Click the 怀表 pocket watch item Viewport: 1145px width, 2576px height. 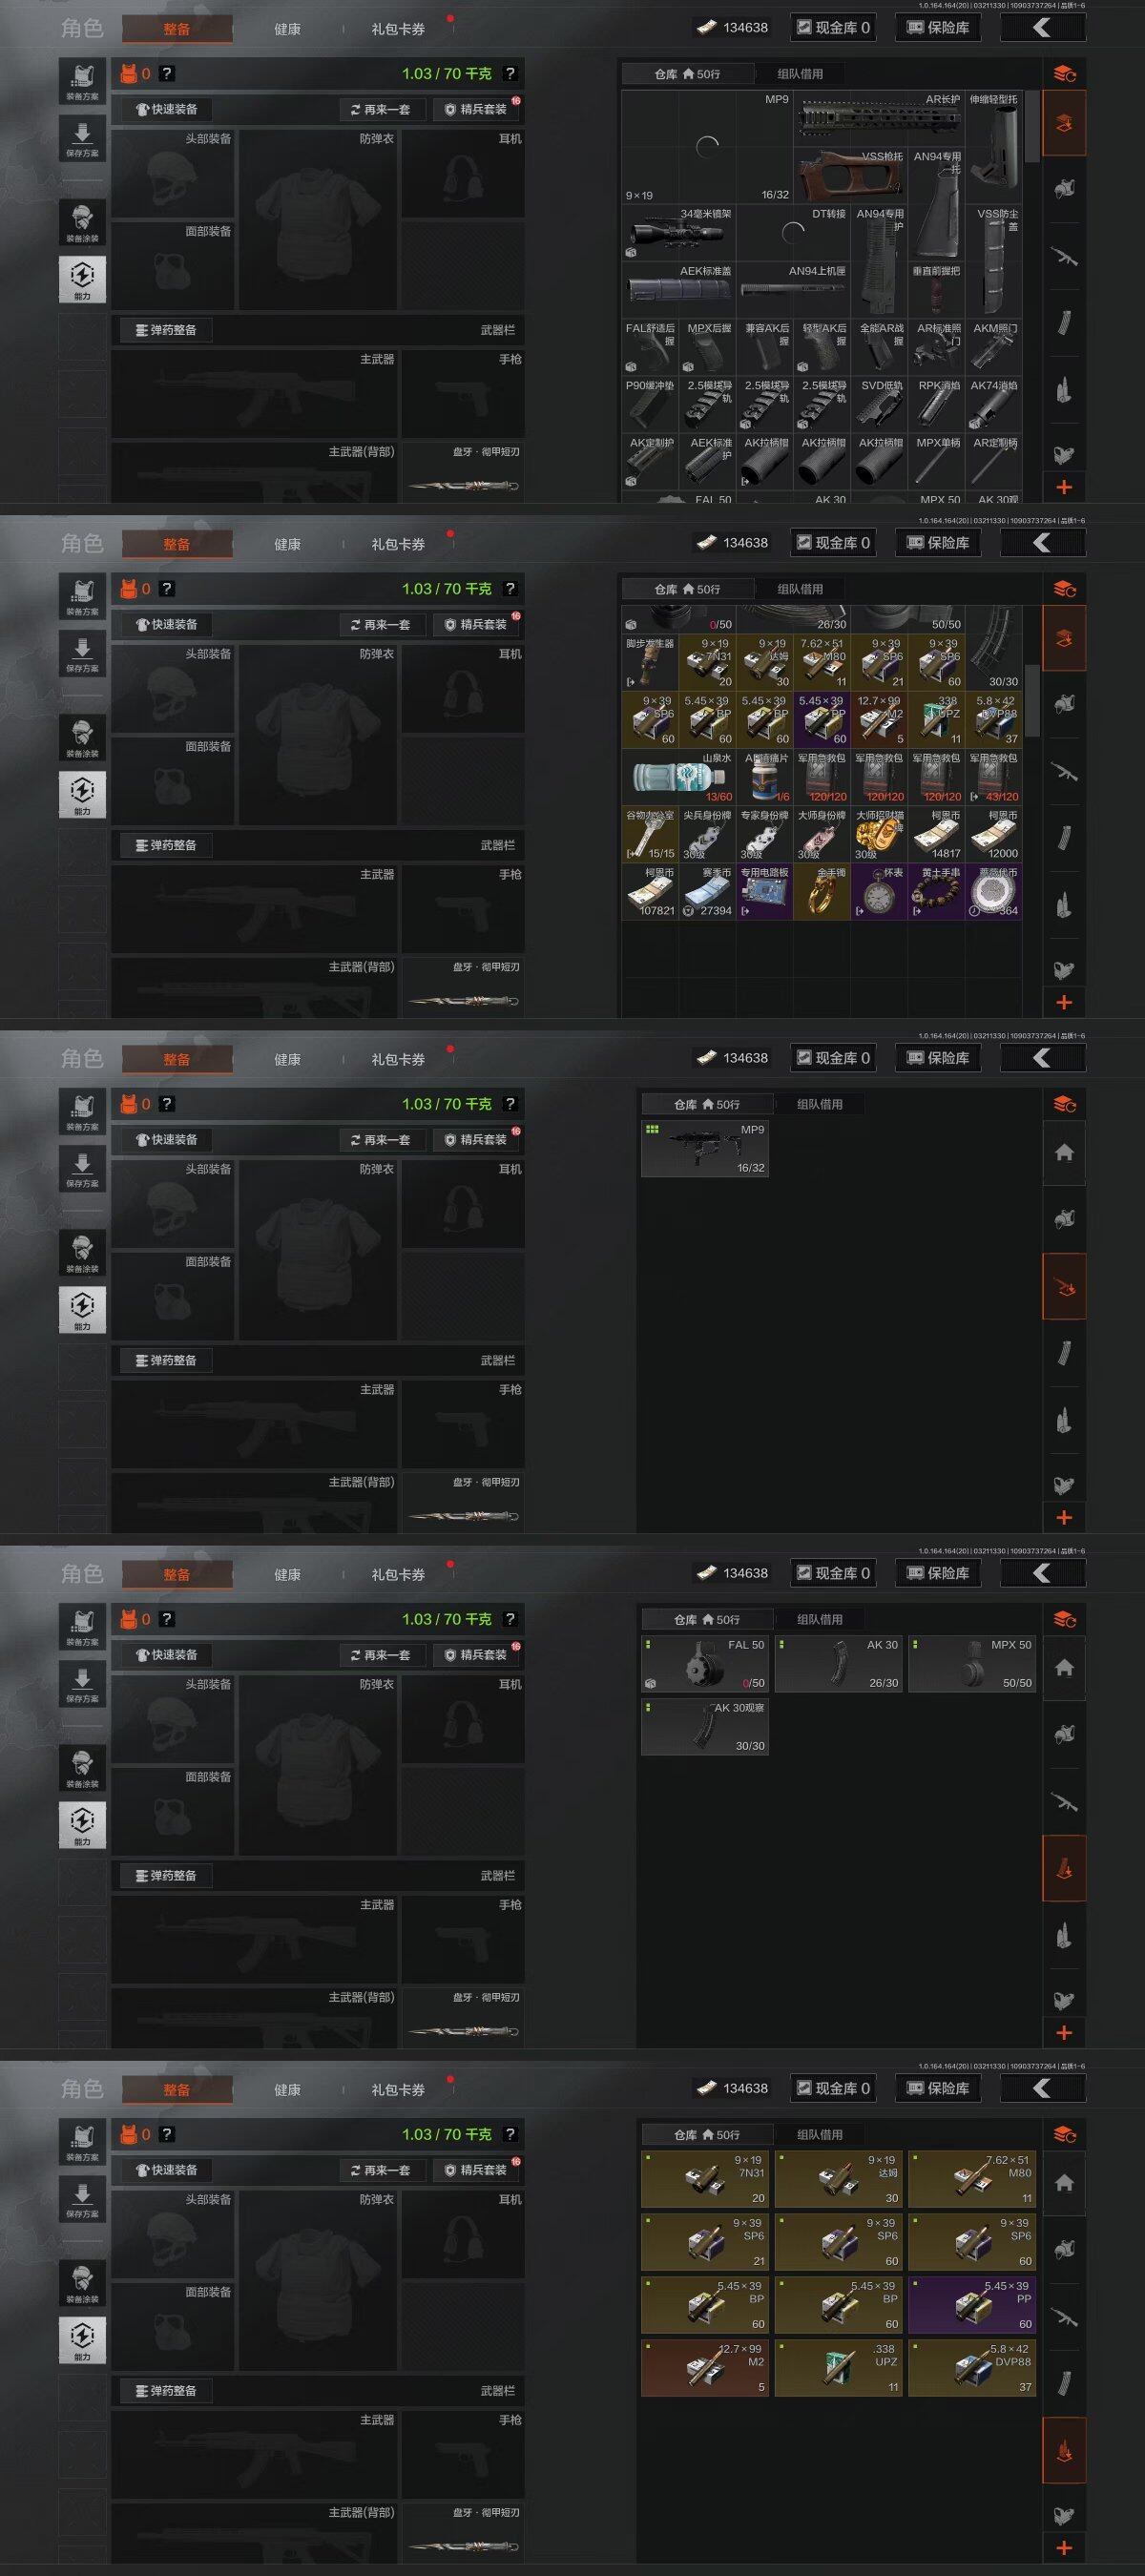879,892
